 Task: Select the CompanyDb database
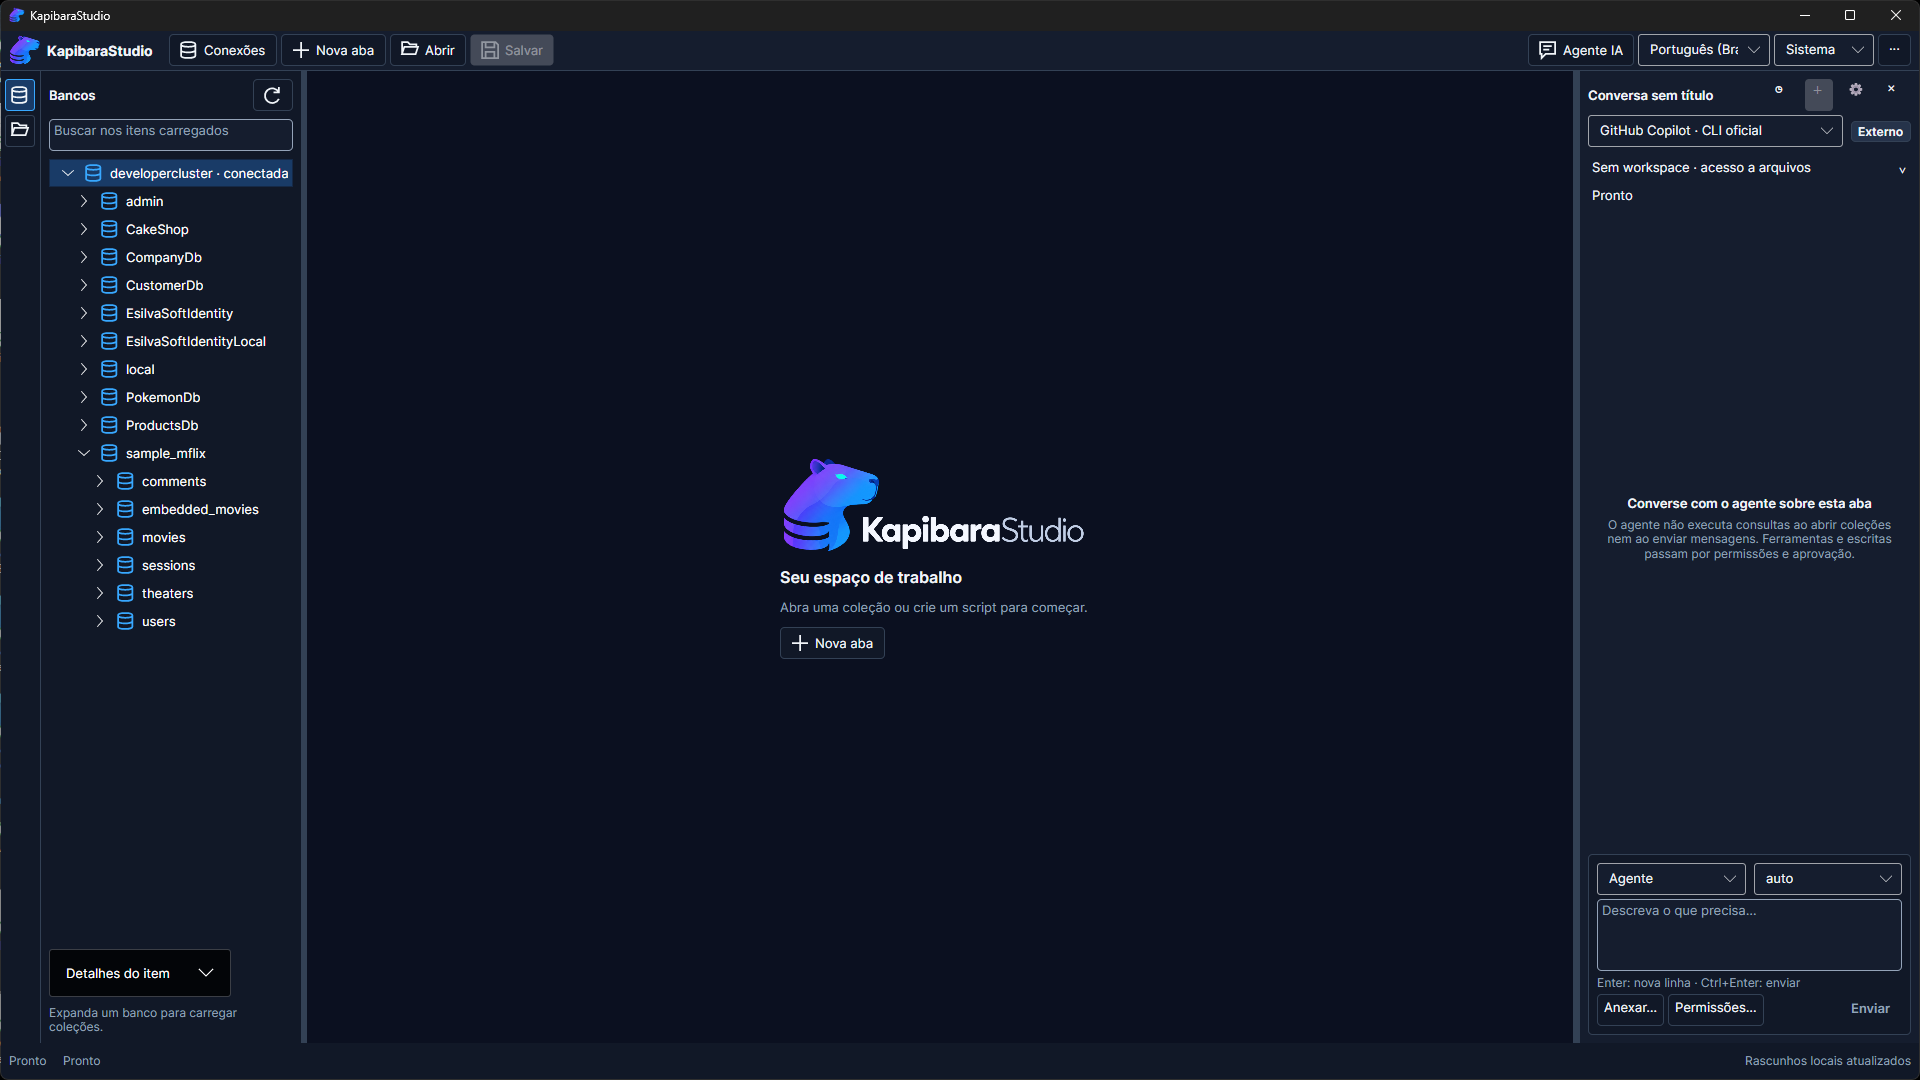pyautogui.click(x=164, y=258)
